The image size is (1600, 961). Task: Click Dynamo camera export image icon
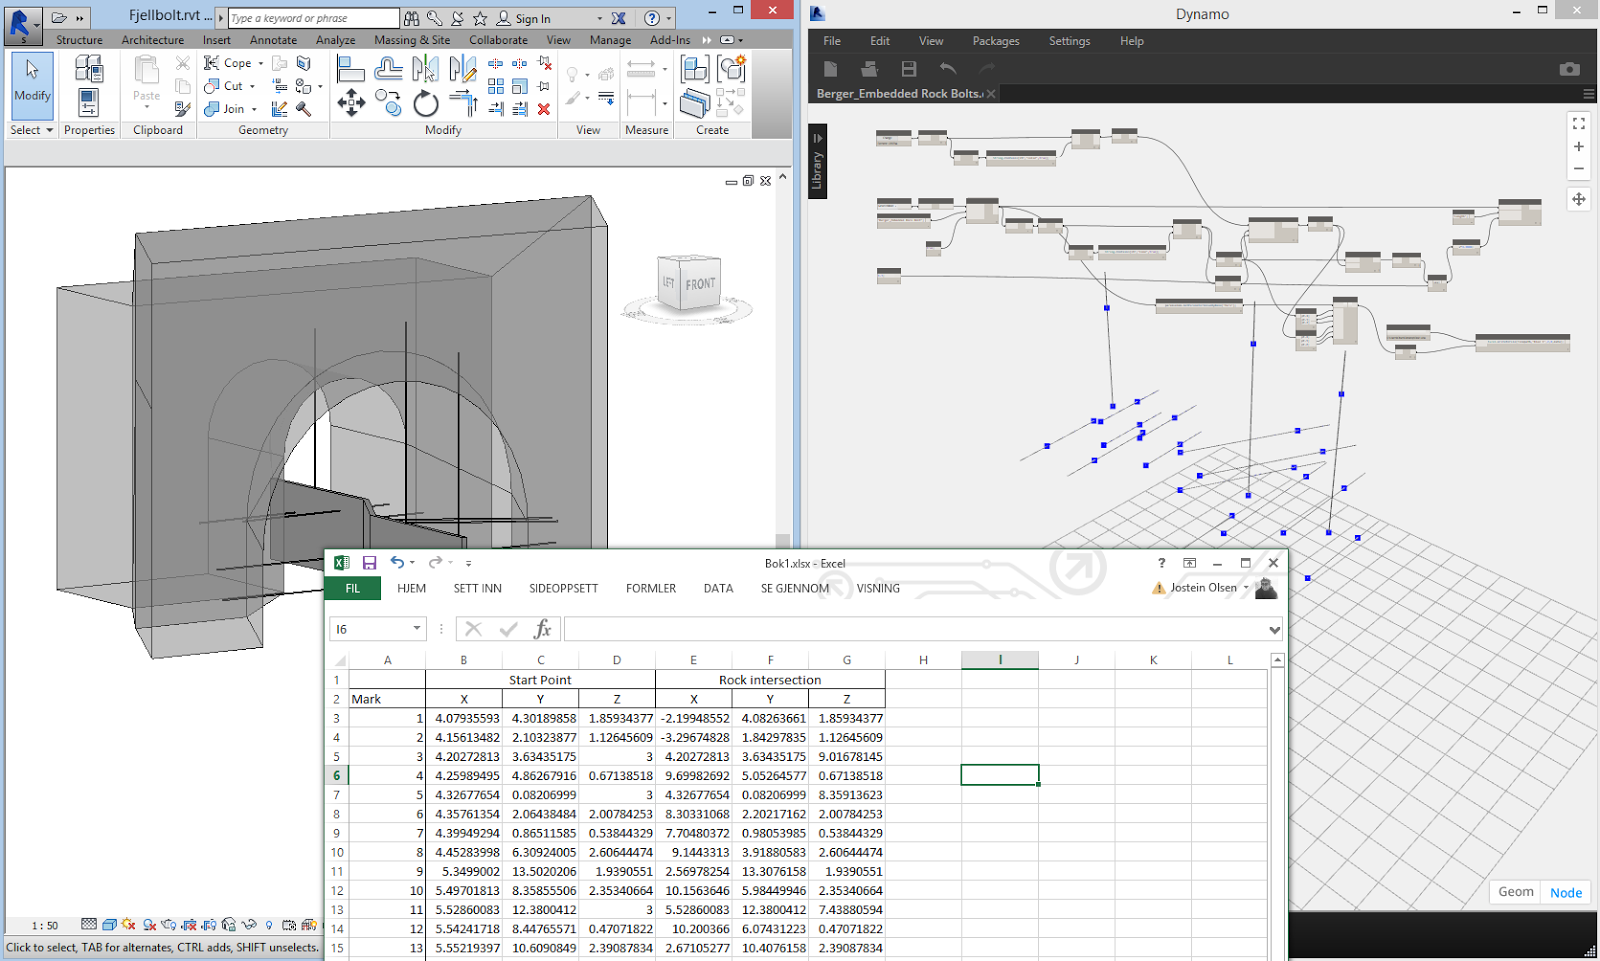pos(1569,69)
